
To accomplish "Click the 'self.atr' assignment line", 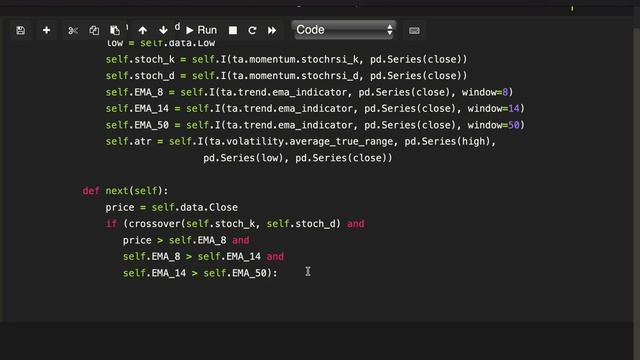I will pyautogui.click(x=300, y=142).
